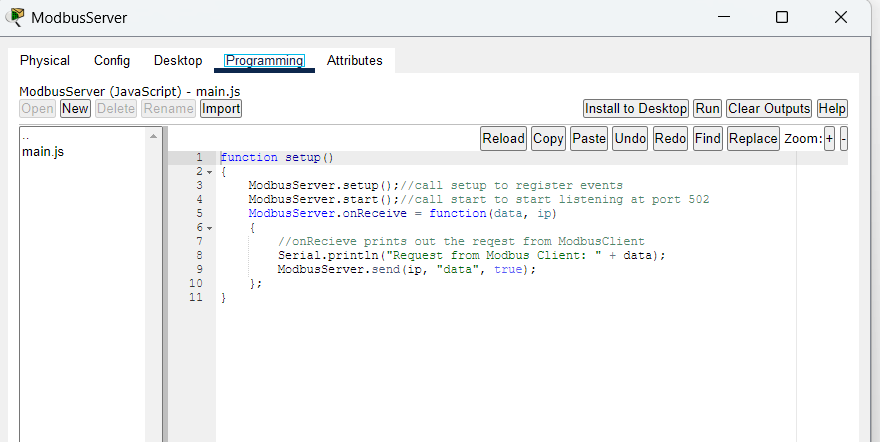Increase editor zoom with plus
Viewport: 880px width, 442px height.
829,139
